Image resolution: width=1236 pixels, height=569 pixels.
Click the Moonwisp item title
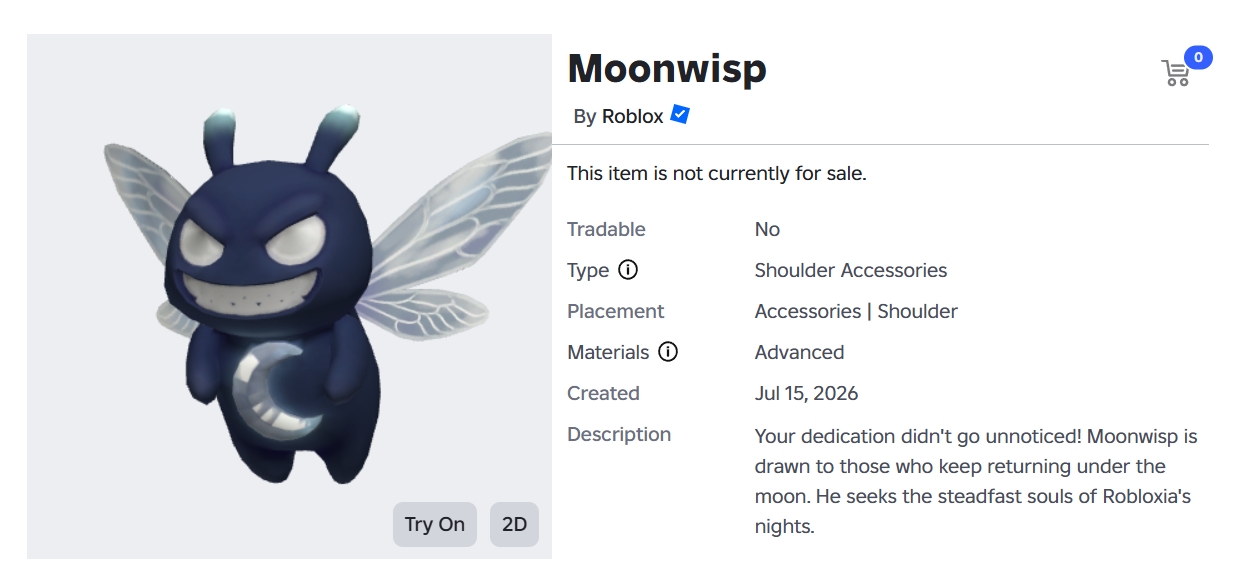point(667,68)
